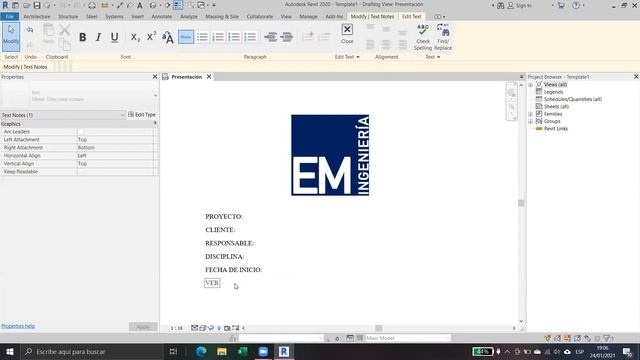Viewport: 640px width, 360px height.
Task: Close the Presentación view tab
Action: click(209, 77)
